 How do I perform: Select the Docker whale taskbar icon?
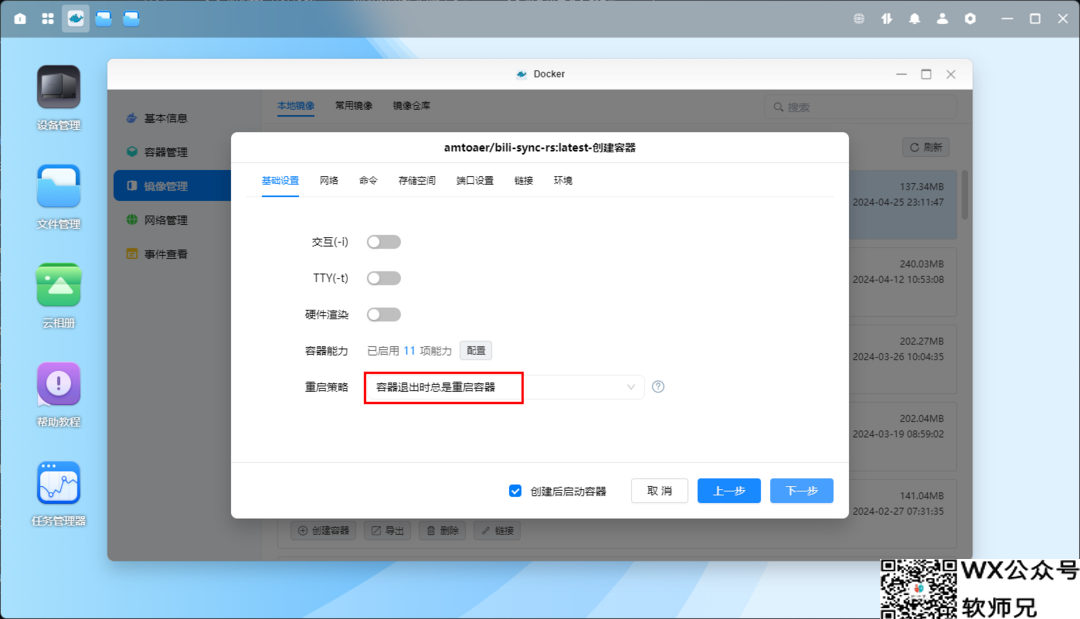pyautogui.click(x=76, y=19)
